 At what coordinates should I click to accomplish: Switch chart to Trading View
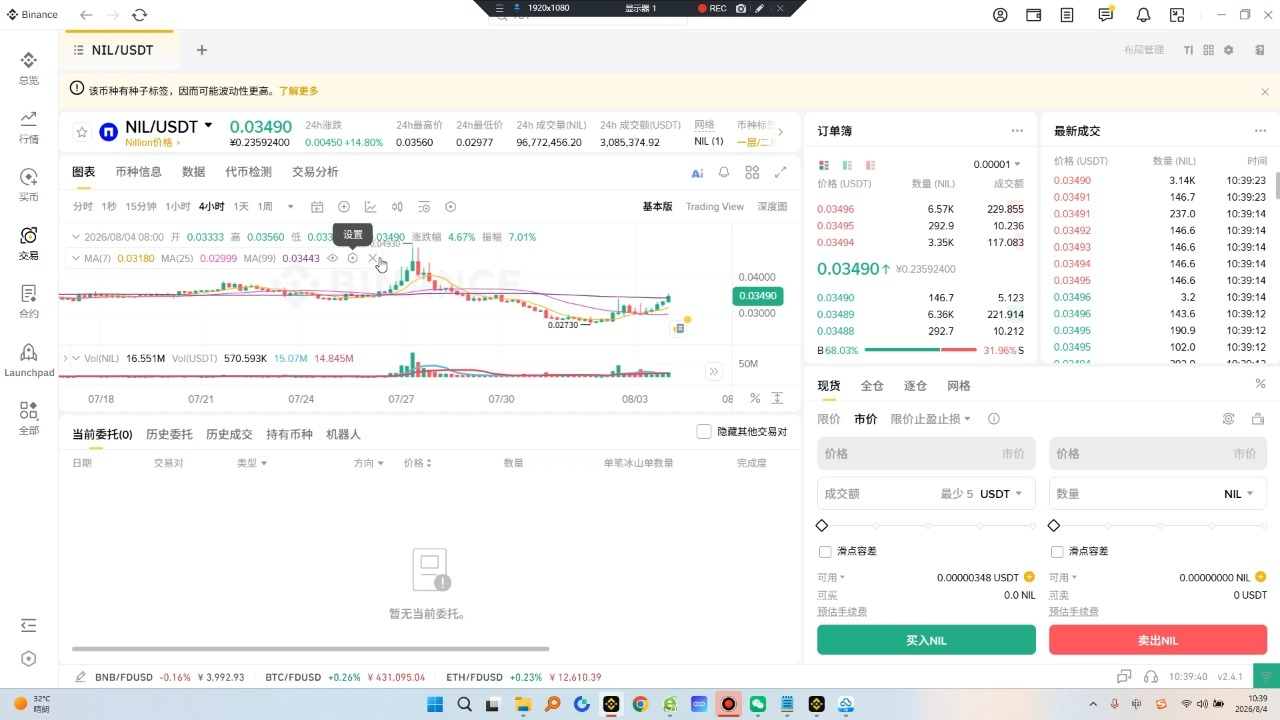(x=715, y=207)
